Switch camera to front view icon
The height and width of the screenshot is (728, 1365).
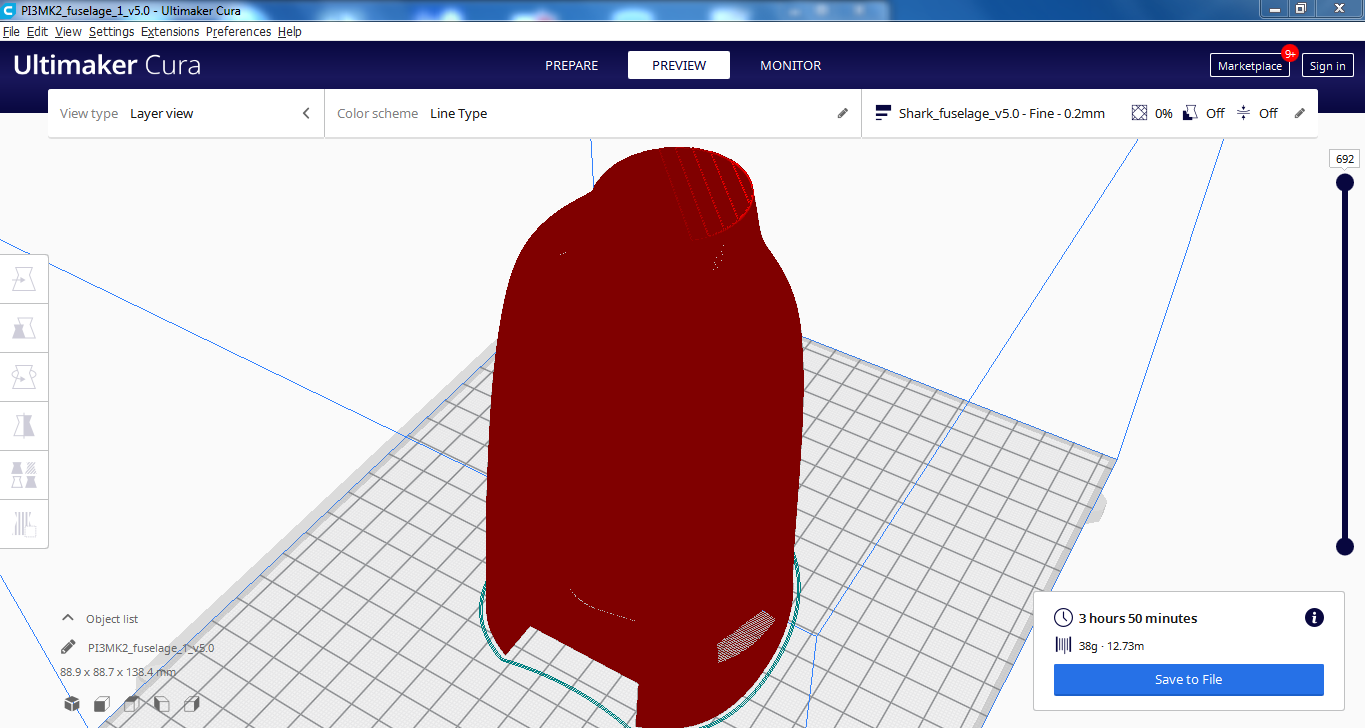click(102, 704)
